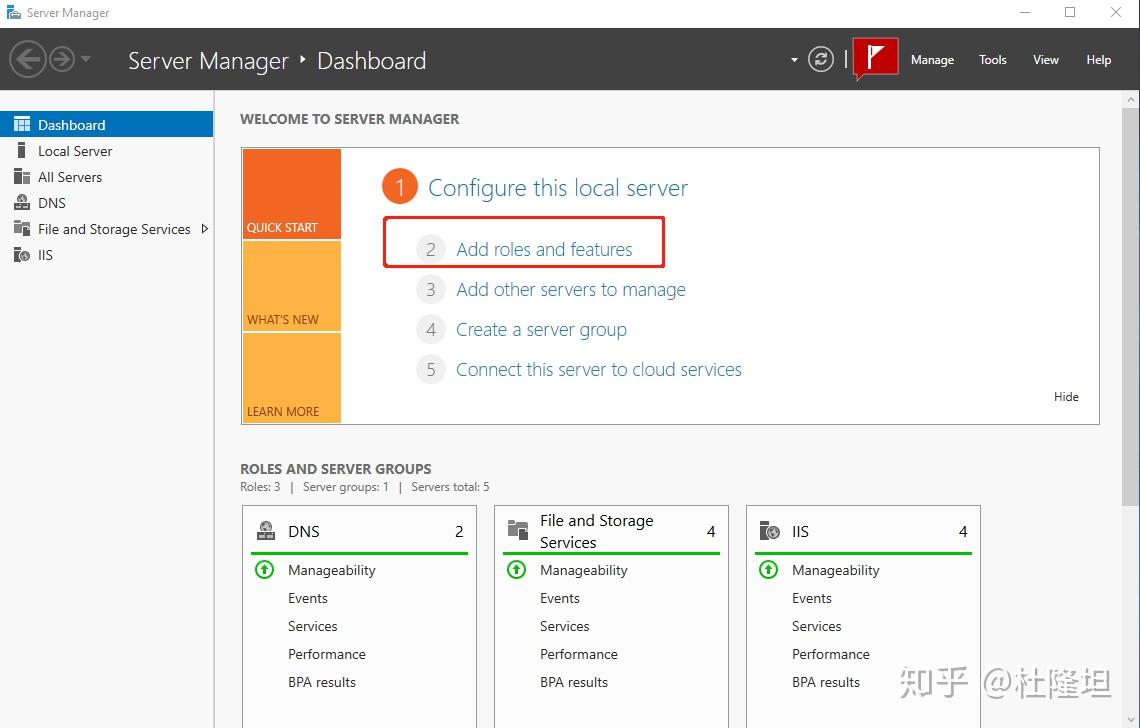Click the forward navigation arrow

[62, 59]
